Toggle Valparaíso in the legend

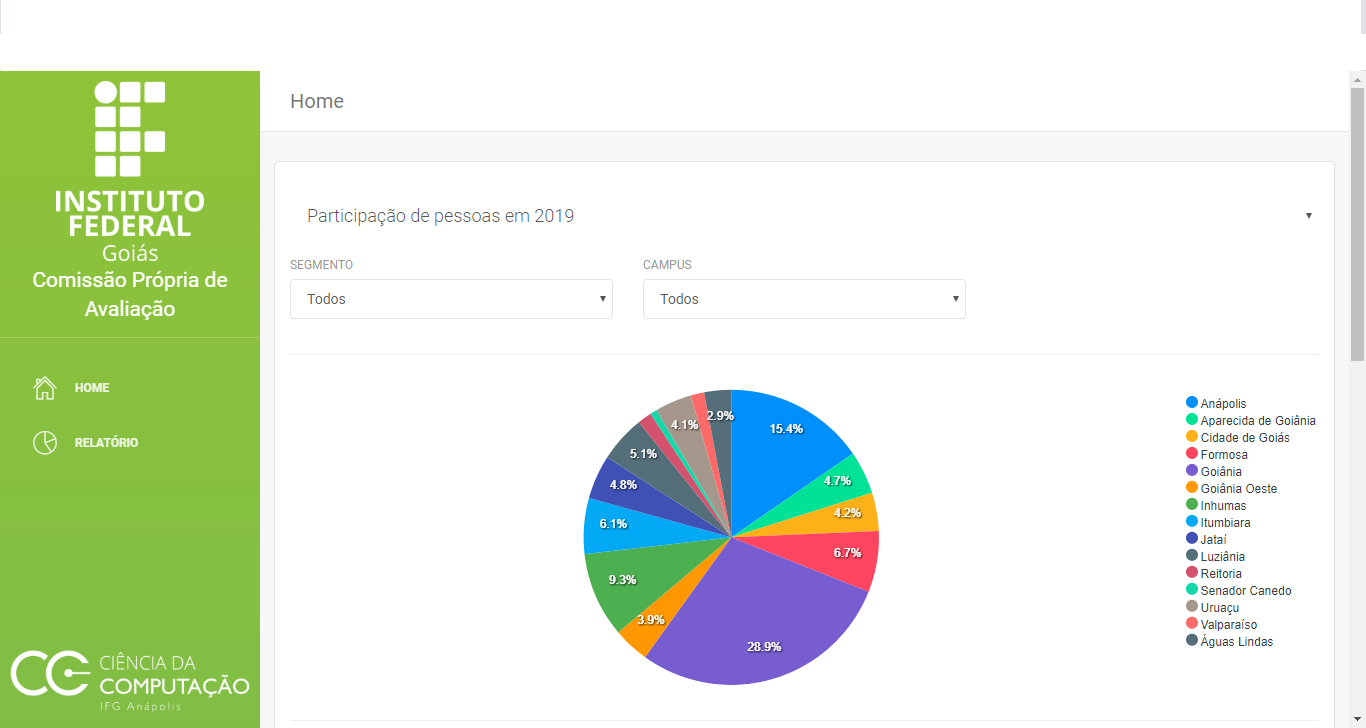click(x=1228, y=625)
